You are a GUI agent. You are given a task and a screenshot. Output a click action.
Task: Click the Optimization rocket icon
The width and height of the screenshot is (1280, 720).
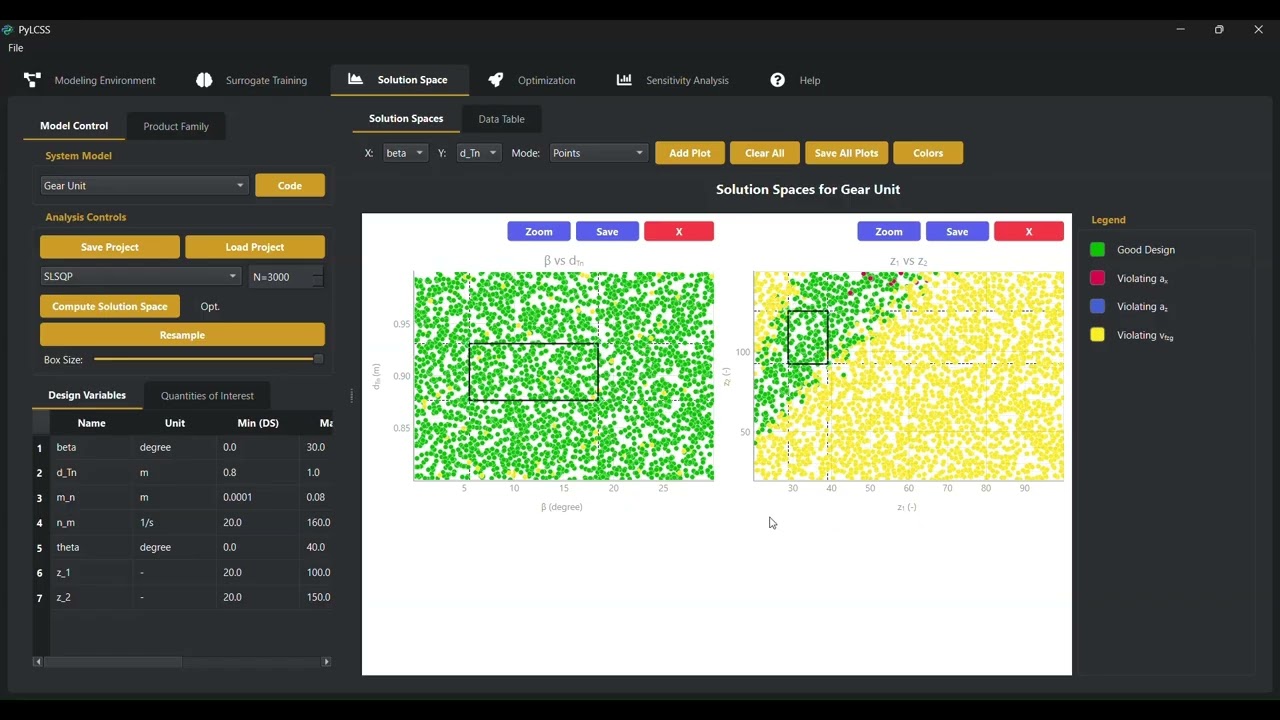click(x=496, y=80)
